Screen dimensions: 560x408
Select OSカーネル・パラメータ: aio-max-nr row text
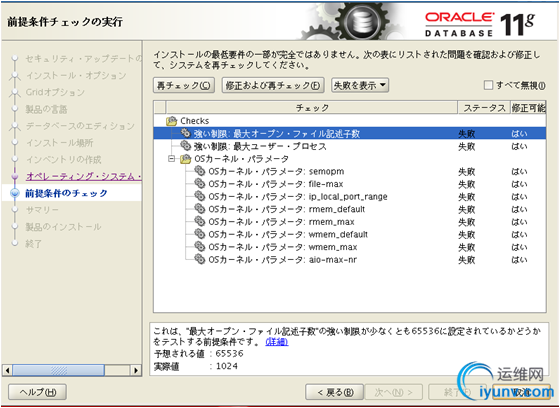pyautogui.click(x=282, y=260)
